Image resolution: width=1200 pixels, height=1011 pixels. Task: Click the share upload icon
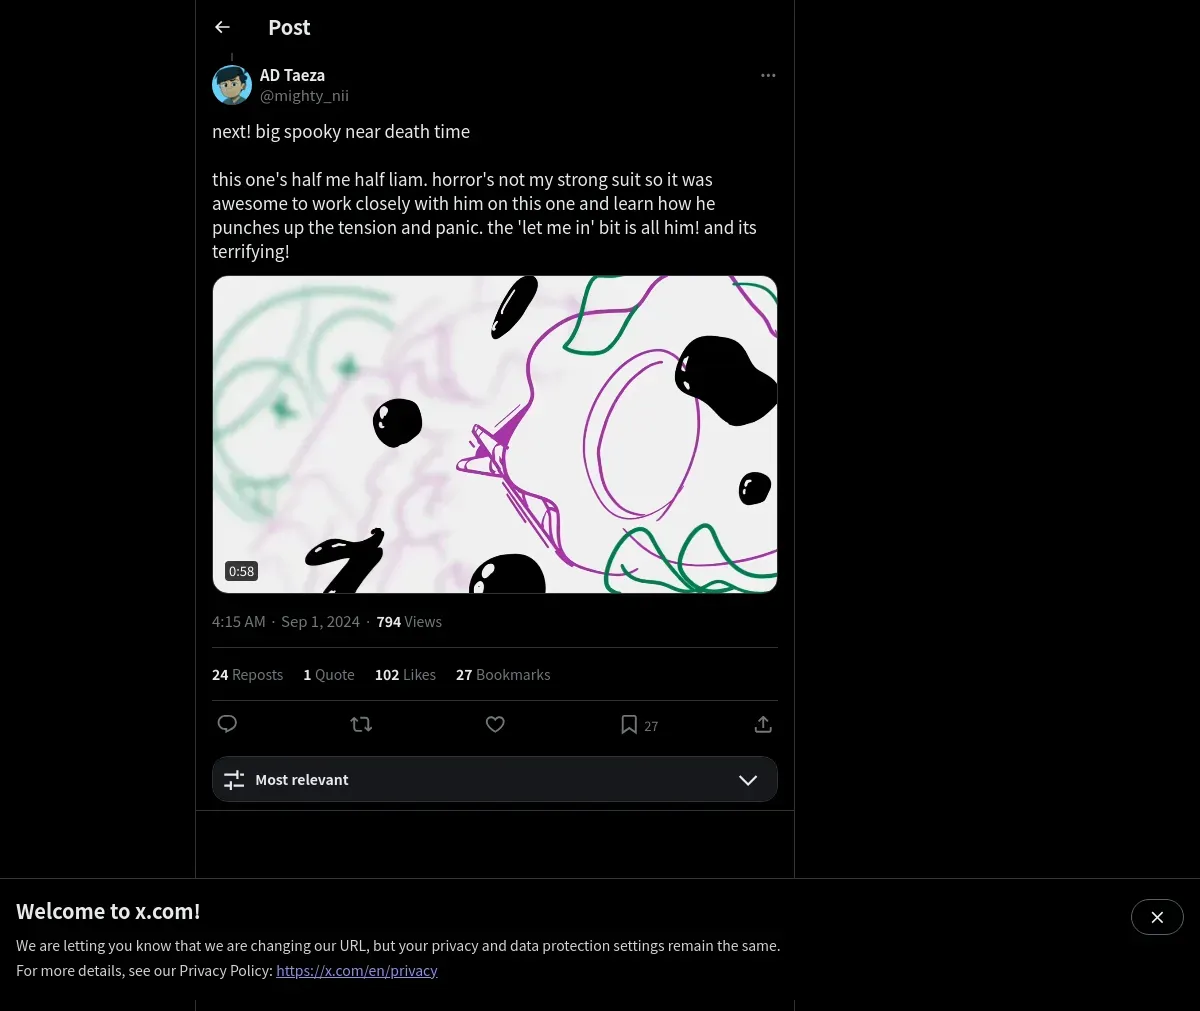[x=763, y=724]
